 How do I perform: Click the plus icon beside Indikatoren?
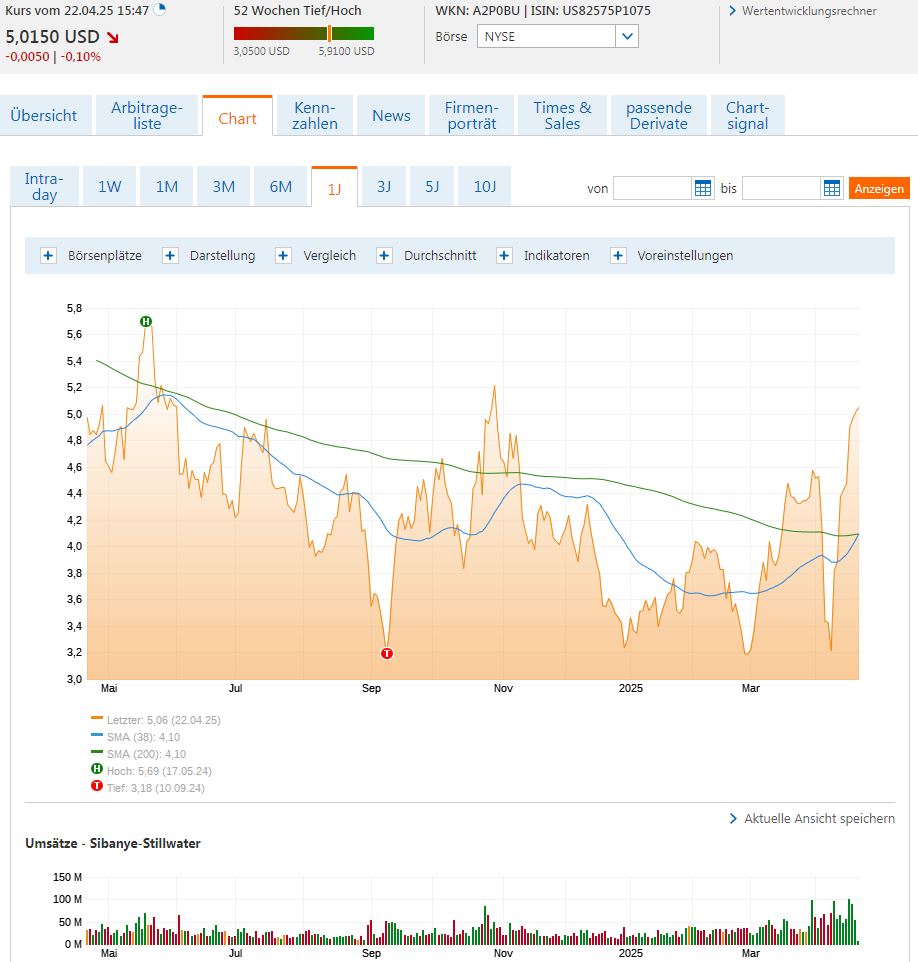click(503, 255)
